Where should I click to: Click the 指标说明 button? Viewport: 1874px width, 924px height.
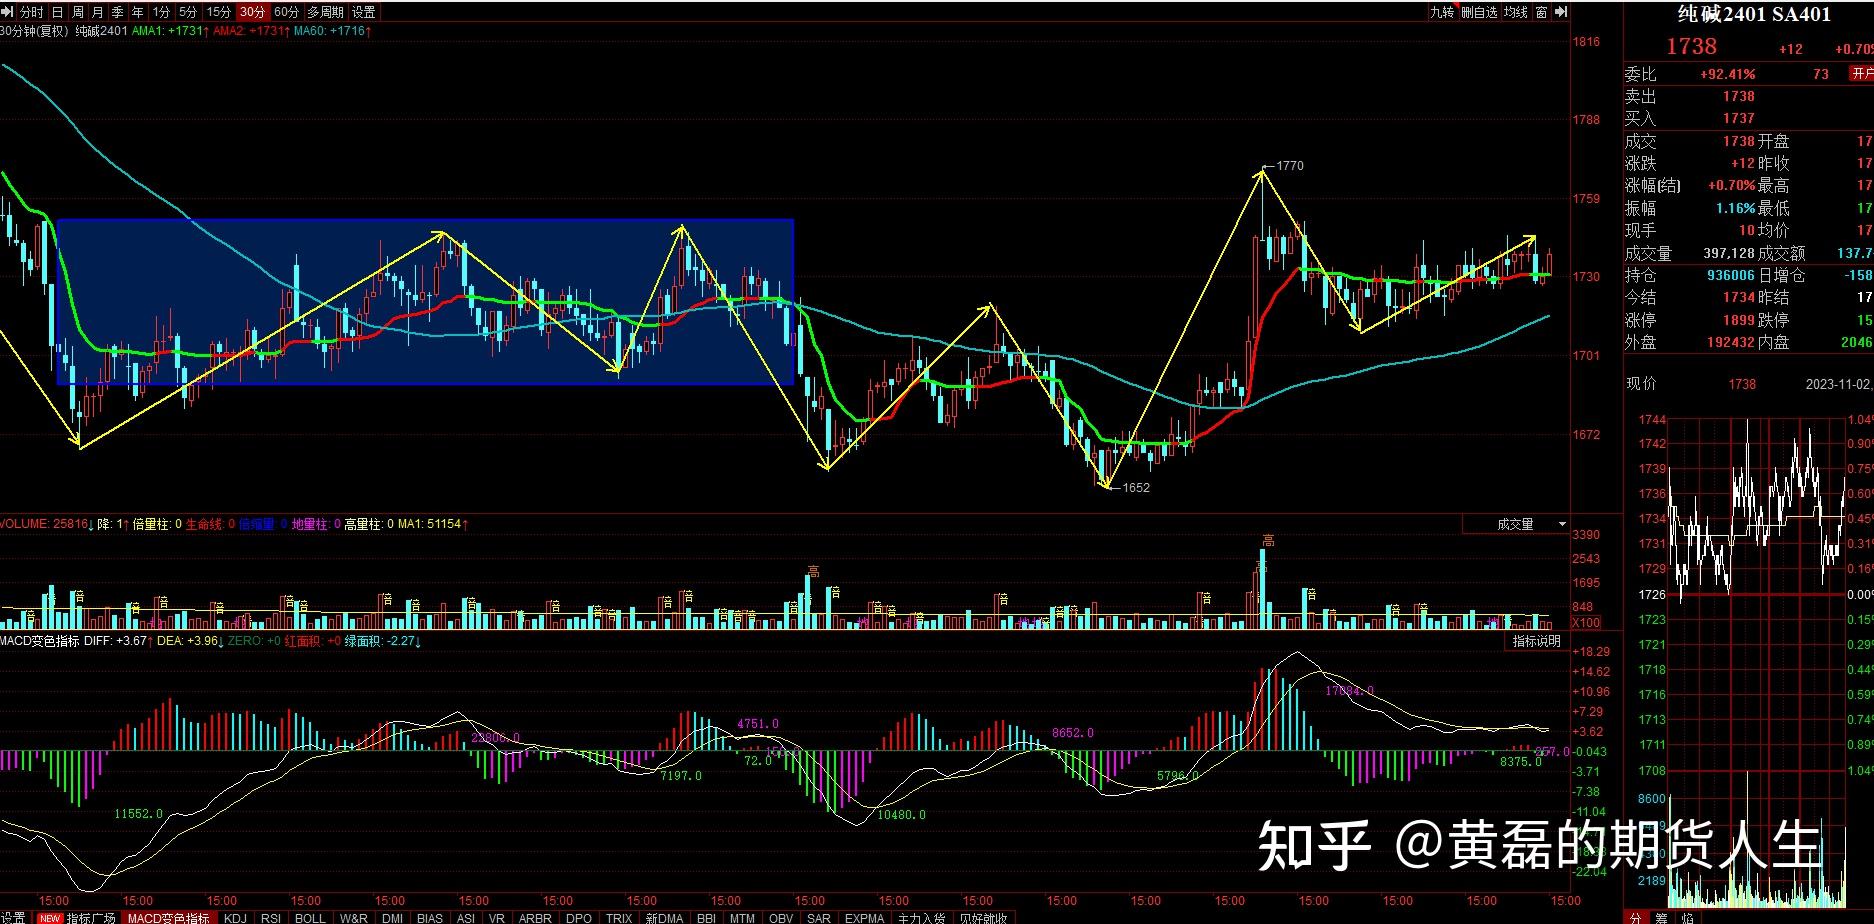pos(1536,641)
